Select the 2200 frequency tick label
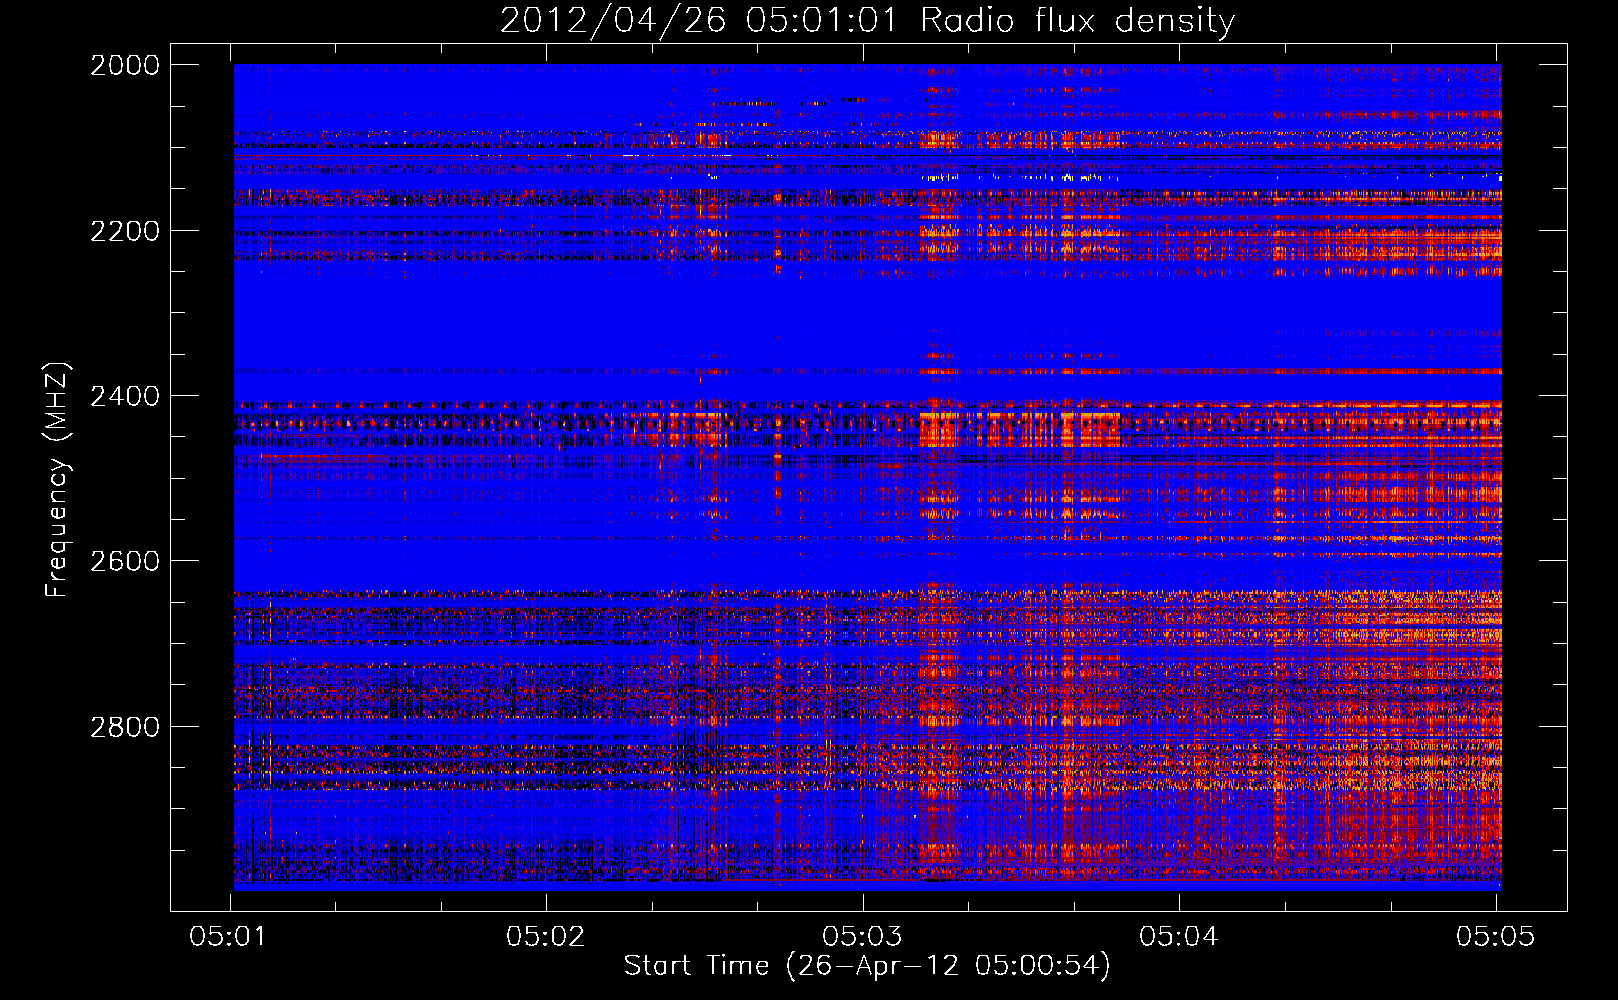This screenshot has height=1000, width=1618. (x=125, y=231)
